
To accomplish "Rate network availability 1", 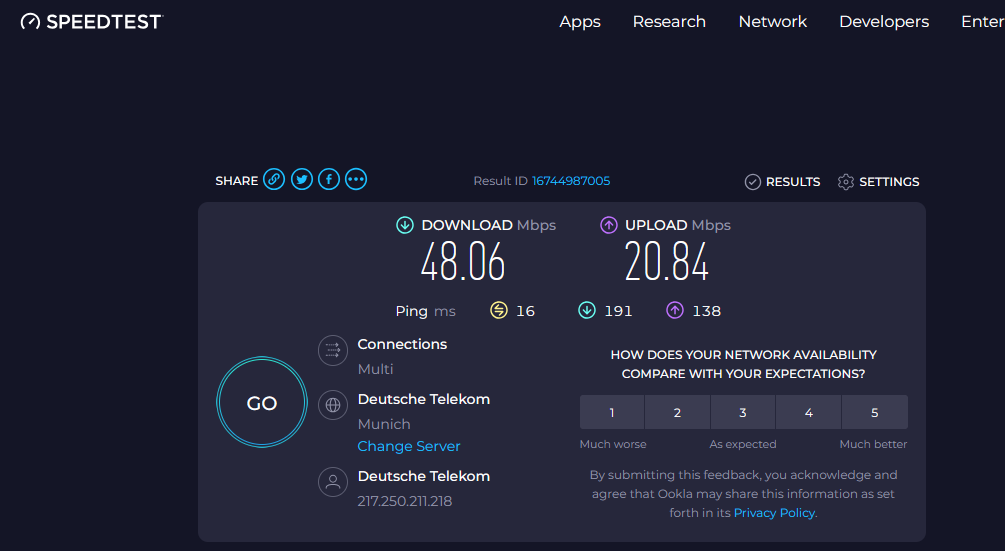I will tap(611, 413).
